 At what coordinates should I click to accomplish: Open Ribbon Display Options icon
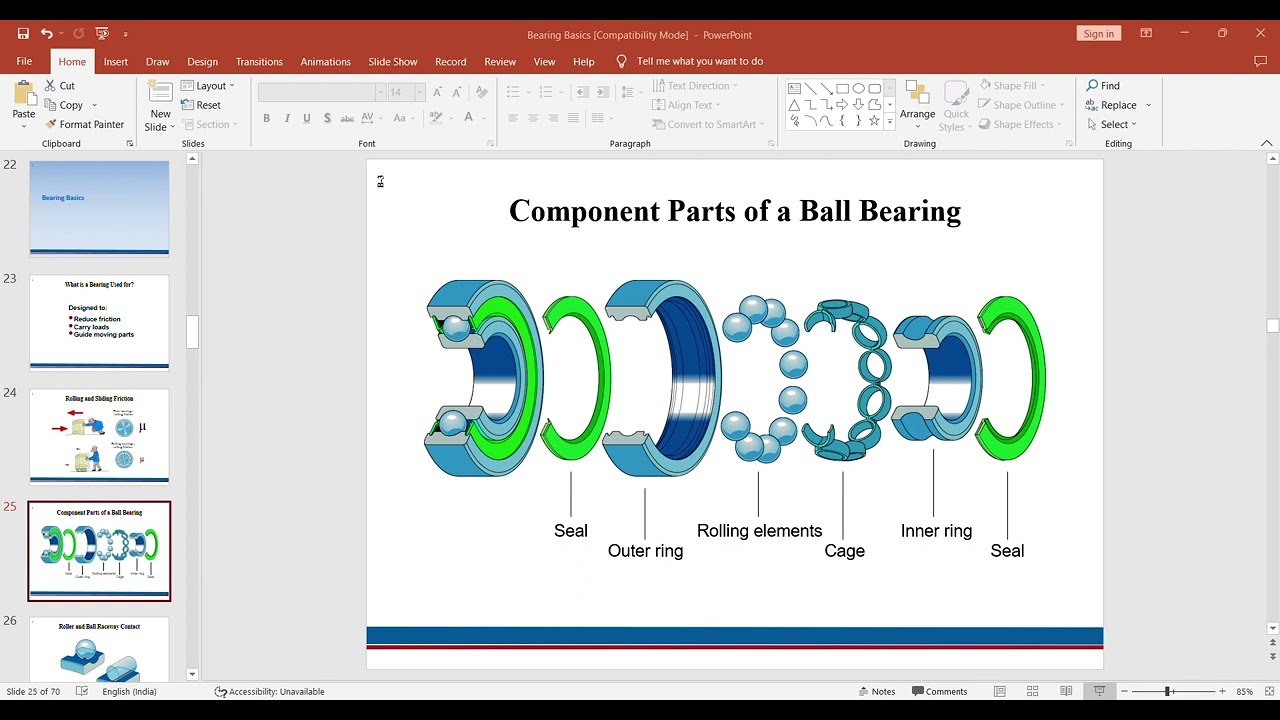(x=1146, y=33)
